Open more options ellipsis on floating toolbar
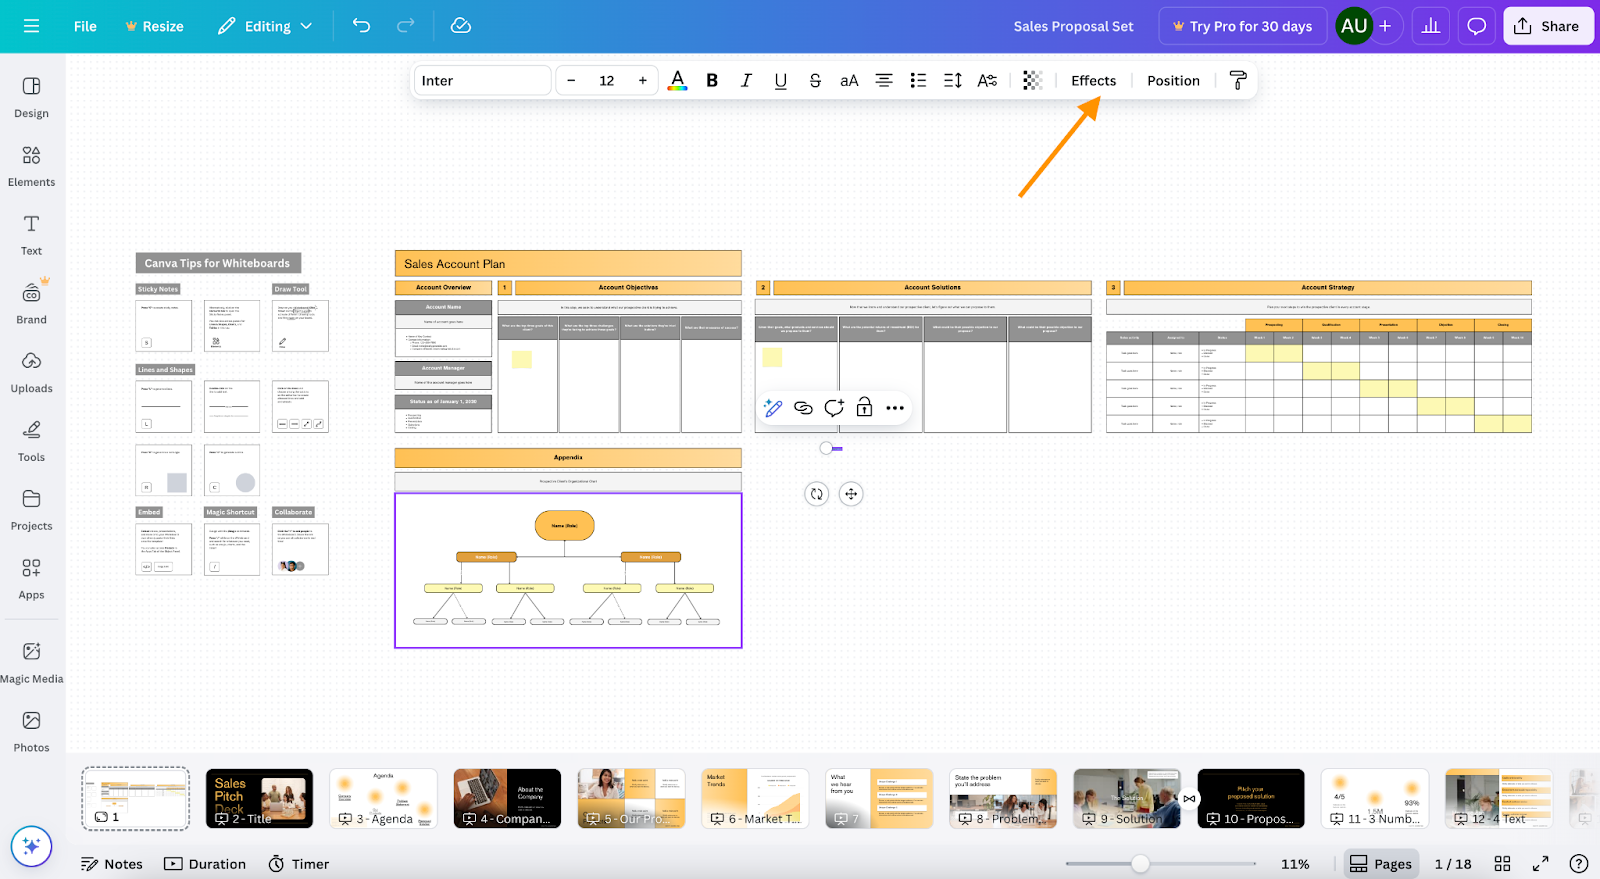The height and width of the screenshot is (879, 1600). coord(895,408)
